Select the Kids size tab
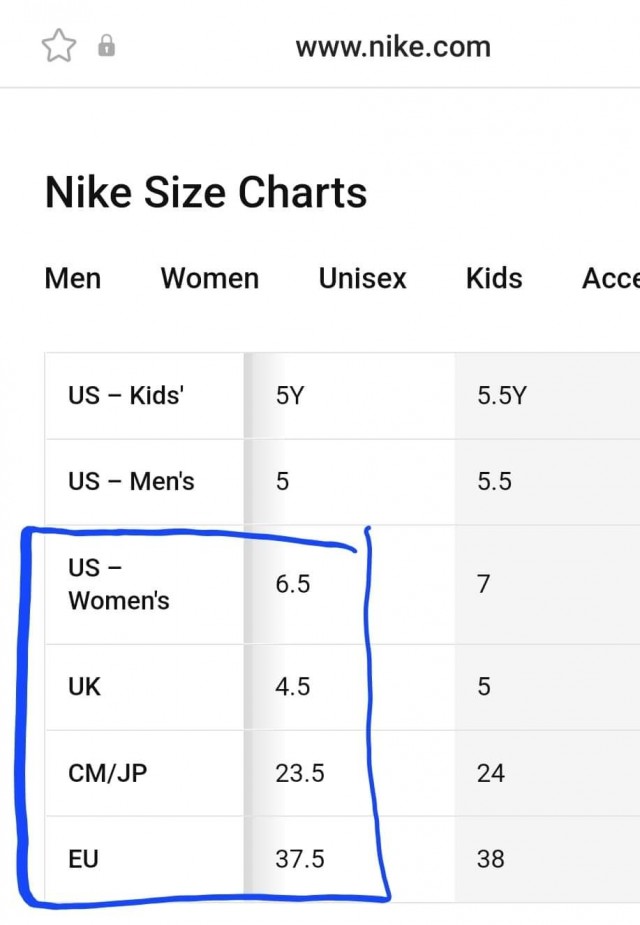 (494, 278)
